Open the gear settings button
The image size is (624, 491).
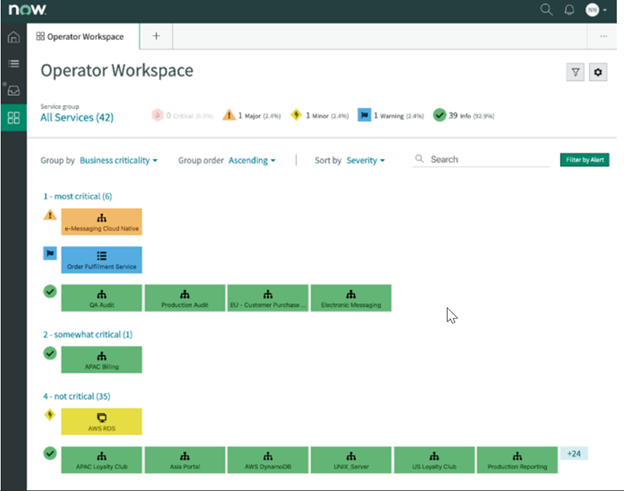598,72
